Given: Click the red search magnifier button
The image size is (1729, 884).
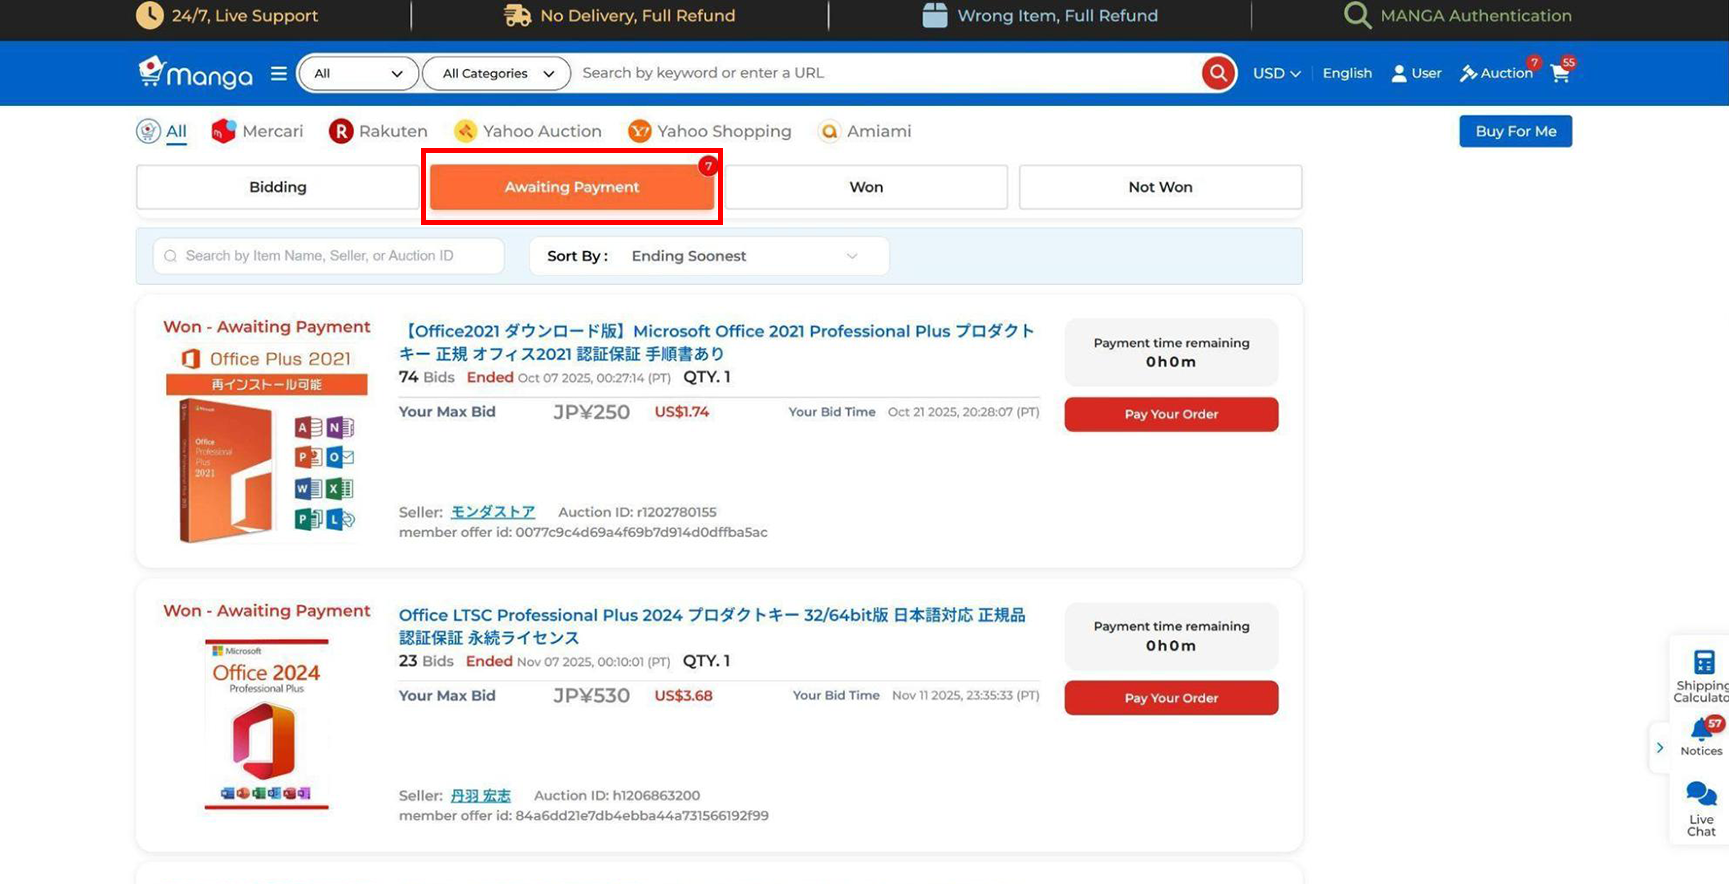Looking at the screenshot, I should pyautogui.click(x=1217, y=73).
